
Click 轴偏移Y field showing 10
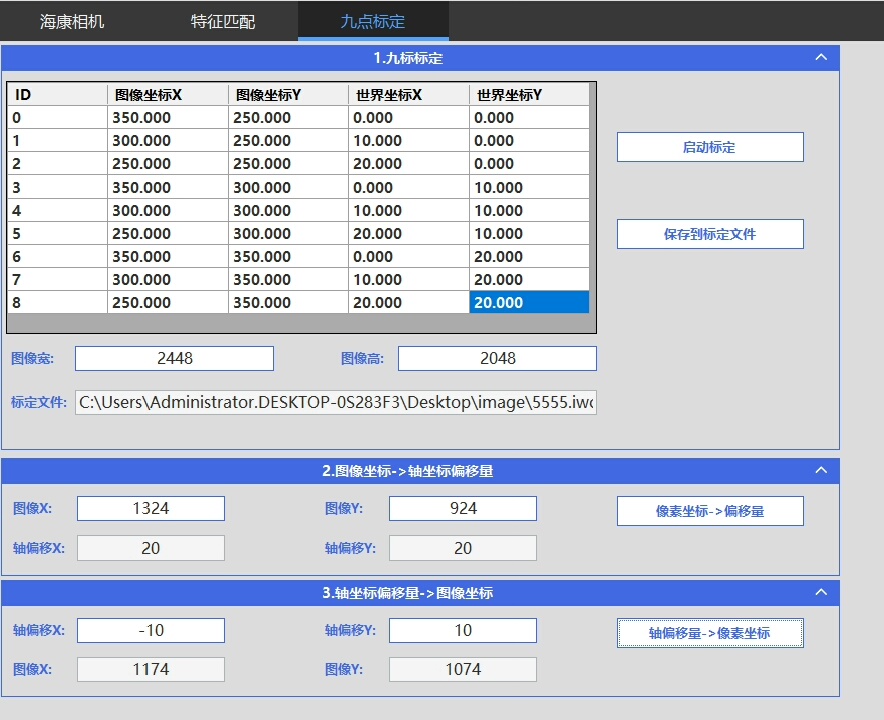(x=462, y=630)
